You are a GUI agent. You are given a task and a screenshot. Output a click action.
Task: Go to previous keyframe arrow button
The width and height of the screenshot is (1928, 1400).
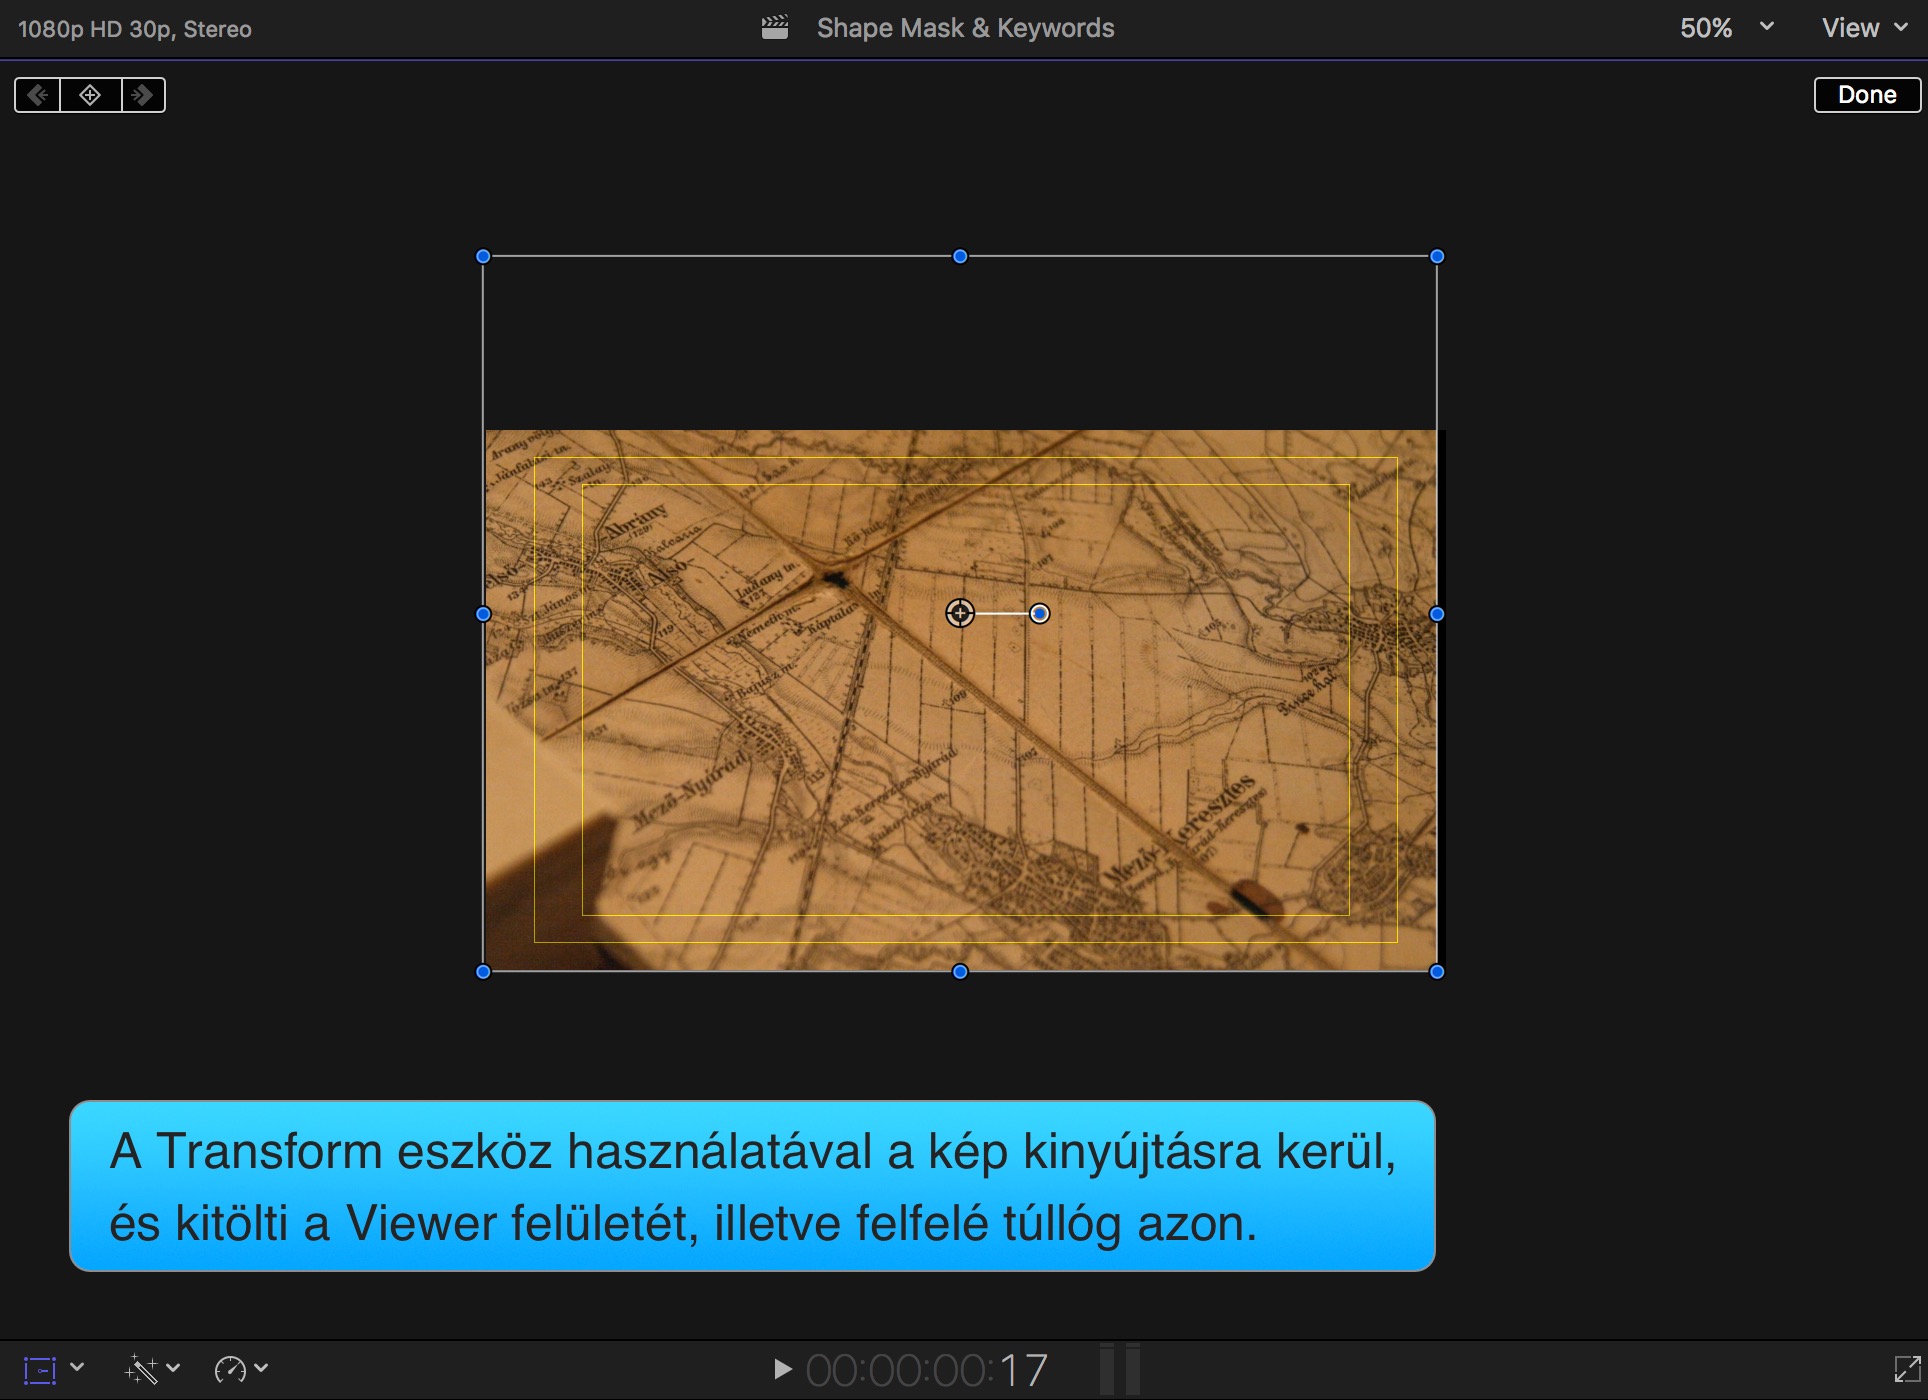pos(38,95)
